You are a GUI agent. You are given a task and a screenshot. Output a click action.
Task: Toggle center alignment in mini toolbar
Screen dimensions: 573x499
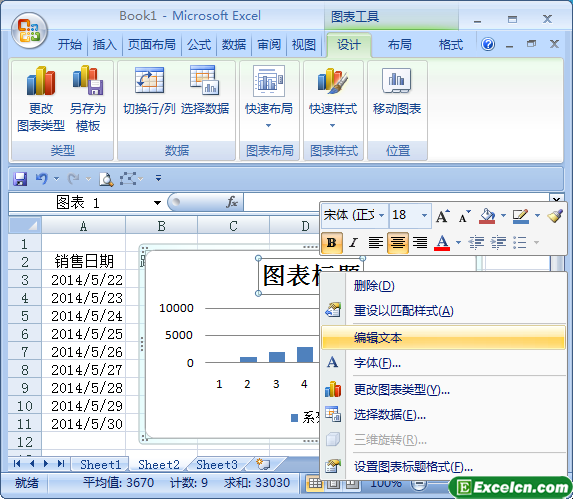point(398,242)
